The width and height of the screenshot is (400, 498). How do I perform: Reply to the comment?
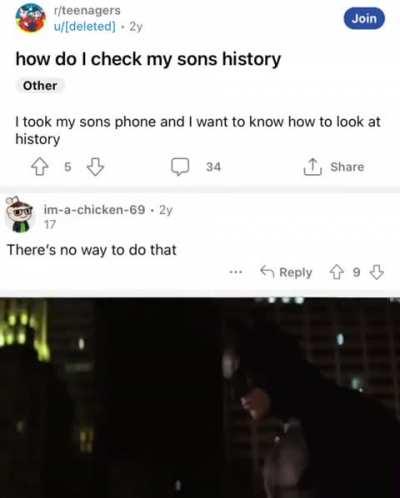286,272
